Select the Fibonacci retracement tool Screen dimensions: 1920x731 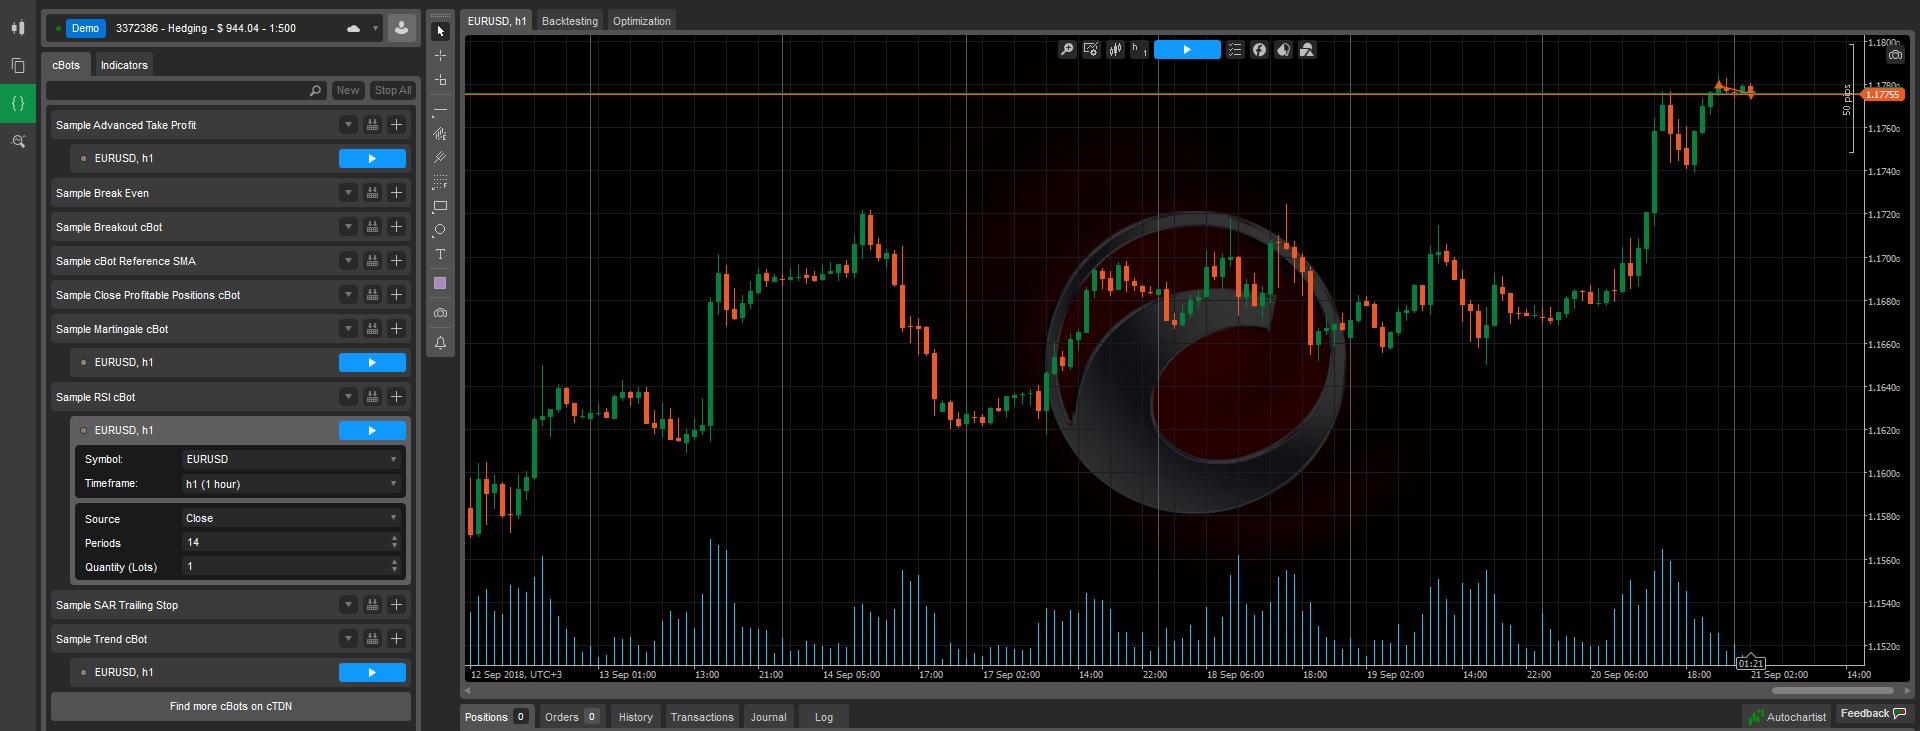440,182
